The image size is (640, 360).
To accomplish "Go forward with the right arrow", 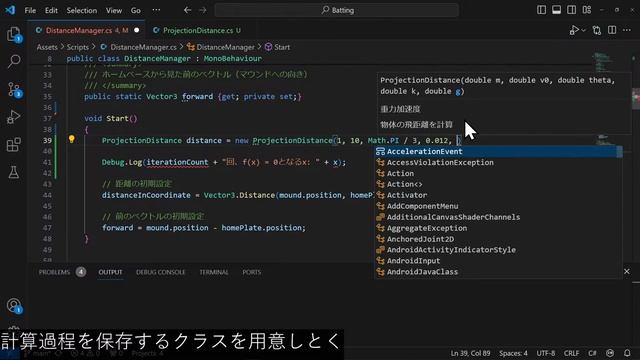I will pyautogui.click(x=203, y=10).
